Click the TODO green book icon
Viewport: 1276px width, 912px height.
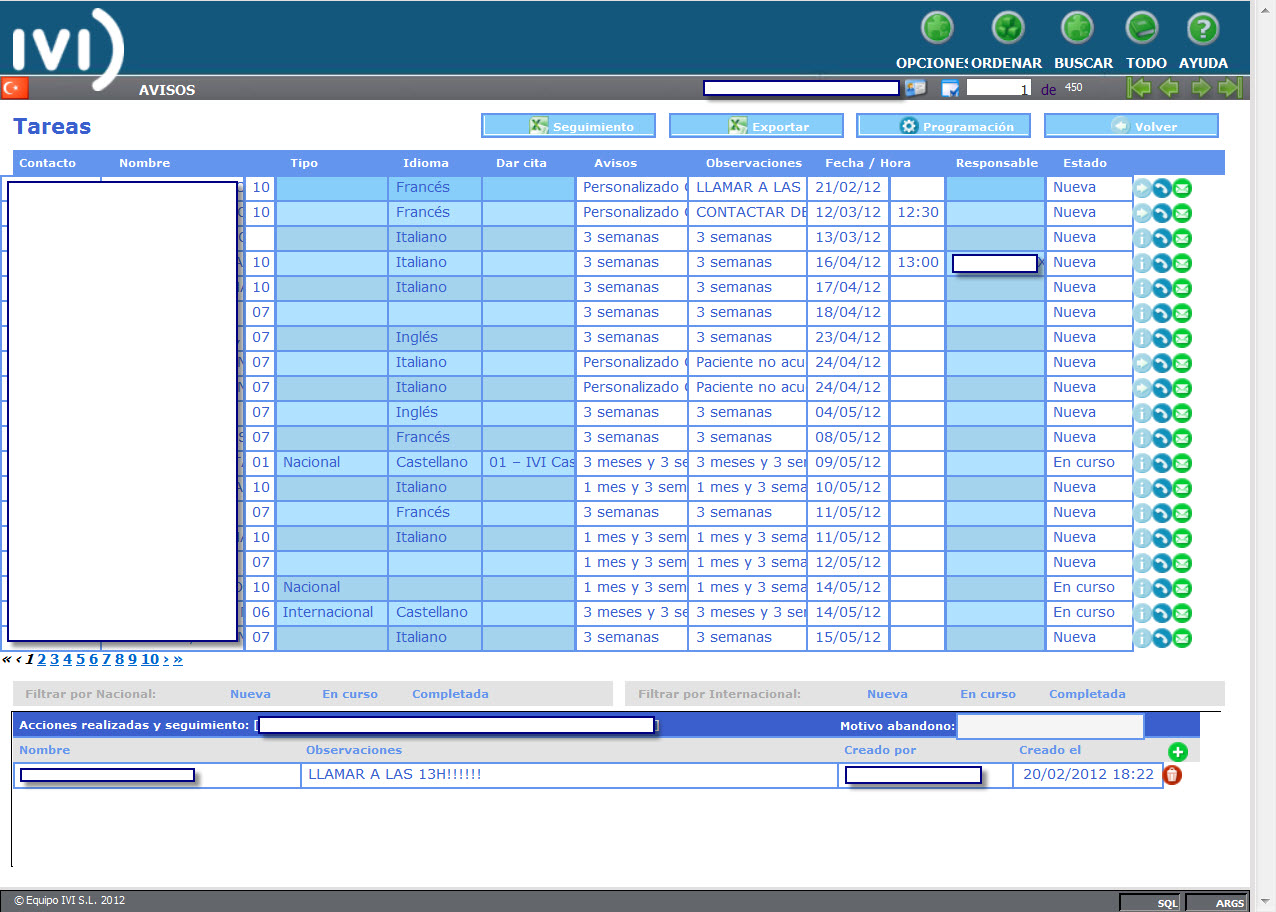click(1141, 28)
